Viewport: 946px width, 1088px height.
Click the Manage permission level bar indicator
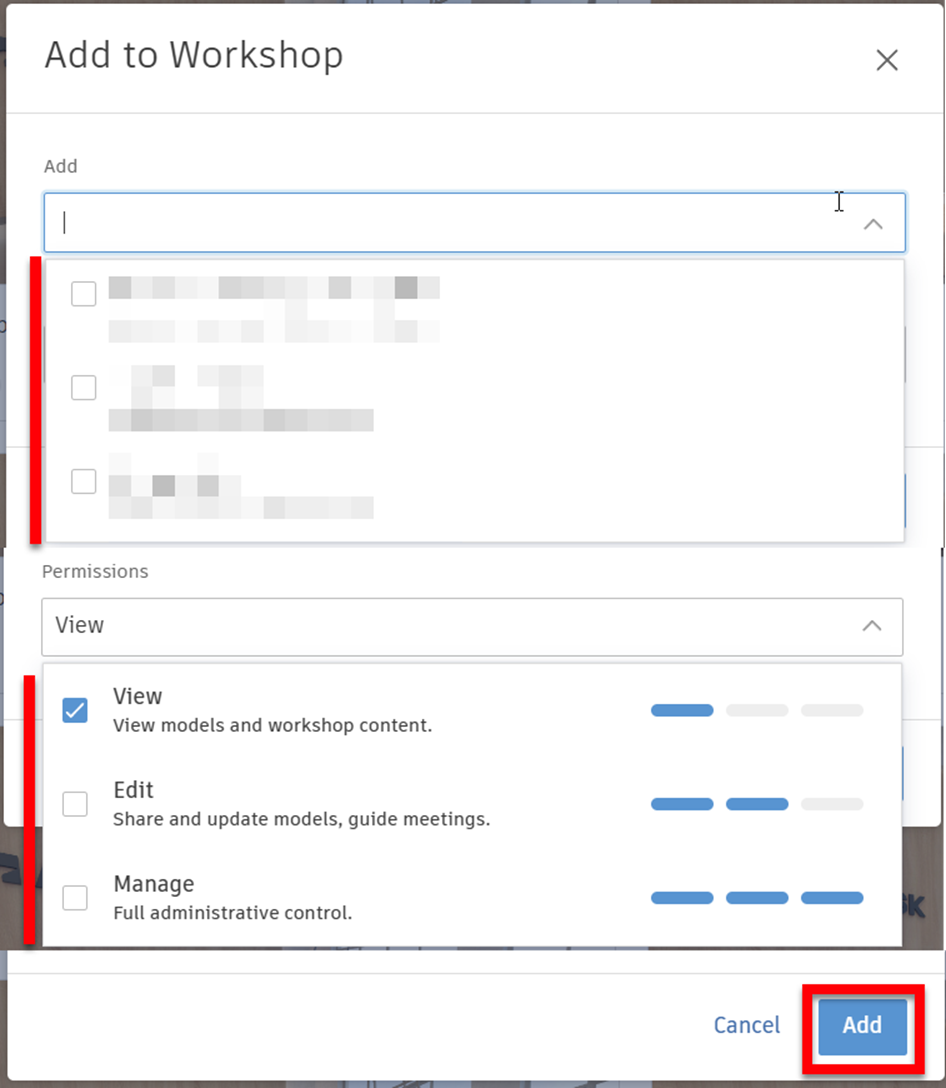pyautogui.click(x=756, y=898)
